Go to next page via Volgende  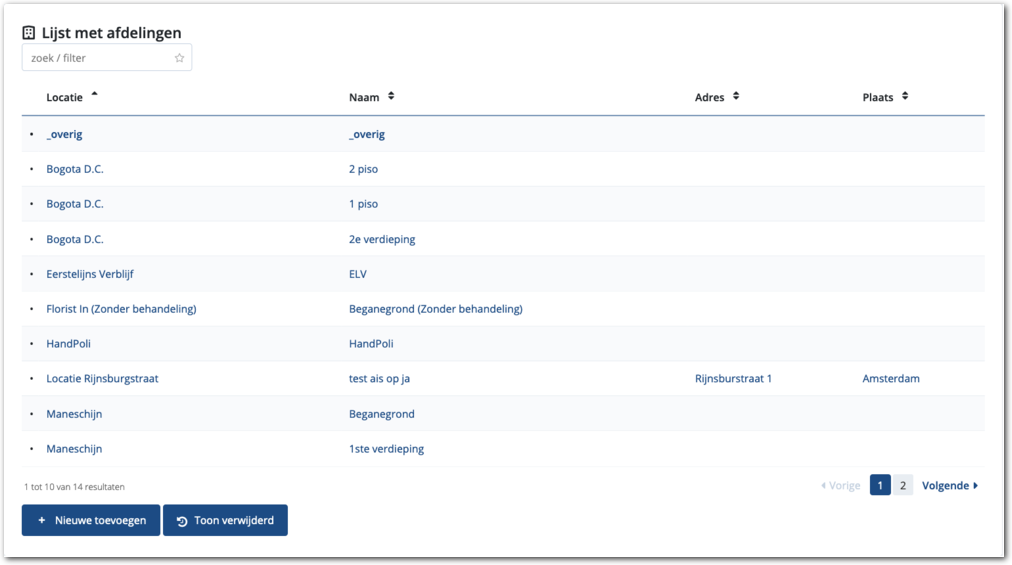click(949, 485)
